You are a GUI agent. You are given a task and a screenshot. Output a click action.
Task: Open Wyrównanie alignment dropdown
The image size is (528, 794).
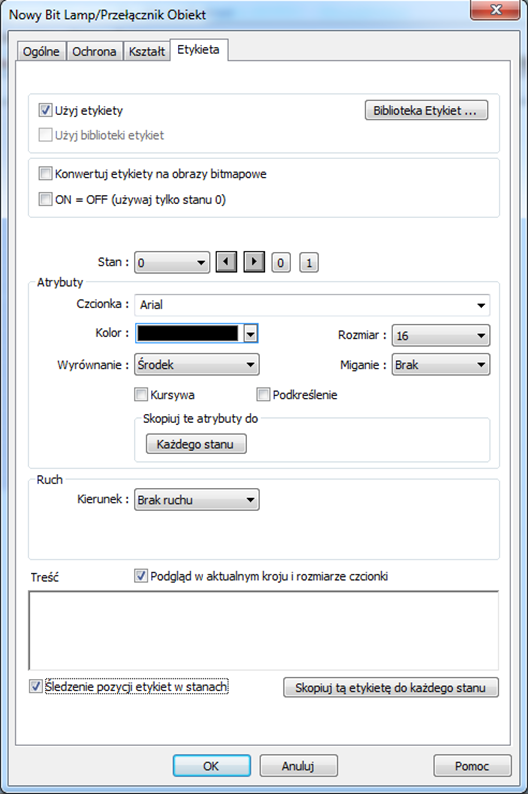(x=197, y=365)
